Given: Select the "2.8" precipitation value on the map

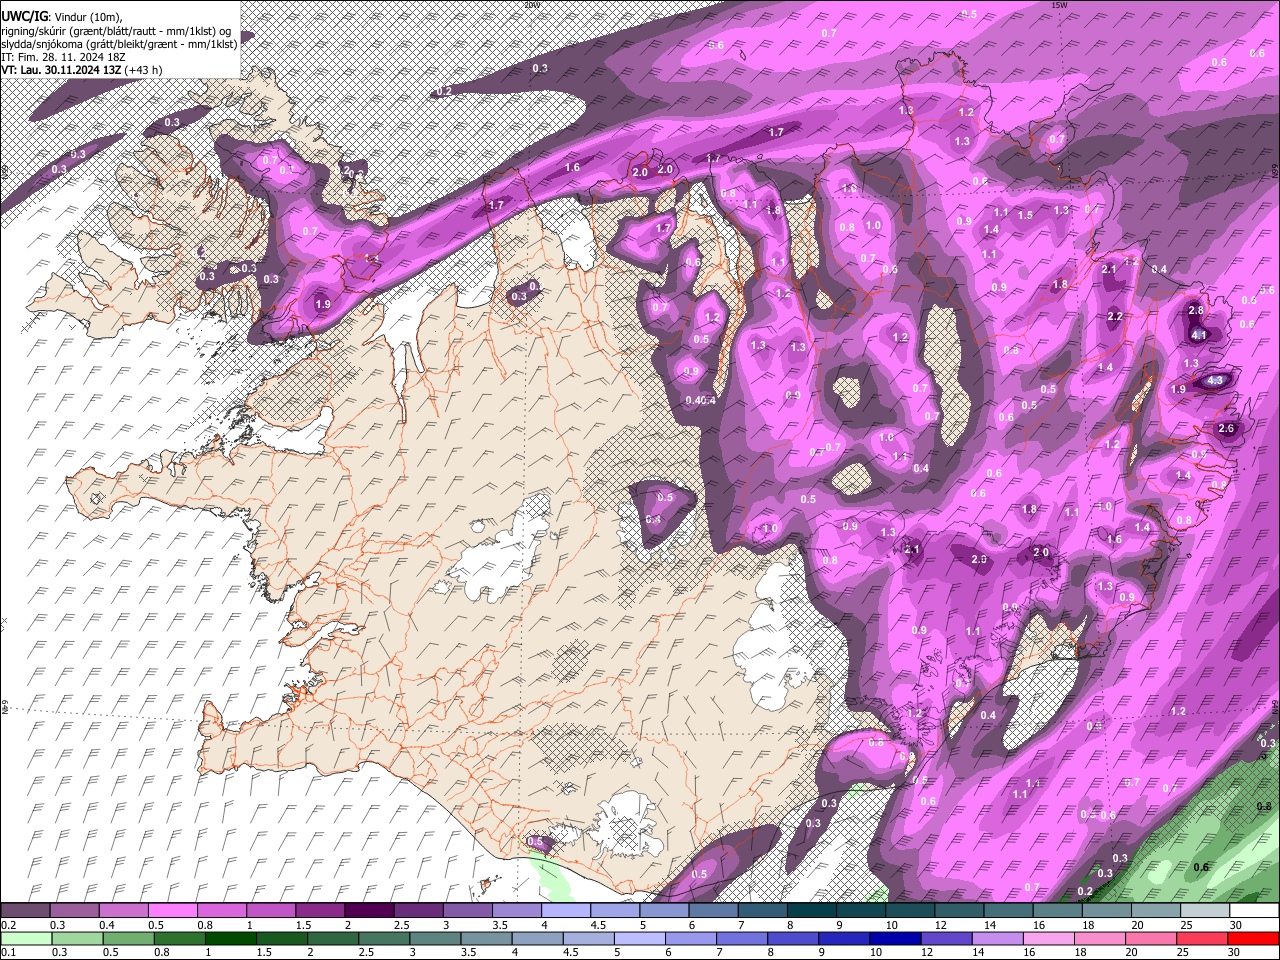Looking at the screenshot, I should pyautogui.click(x=1196, y=311).
